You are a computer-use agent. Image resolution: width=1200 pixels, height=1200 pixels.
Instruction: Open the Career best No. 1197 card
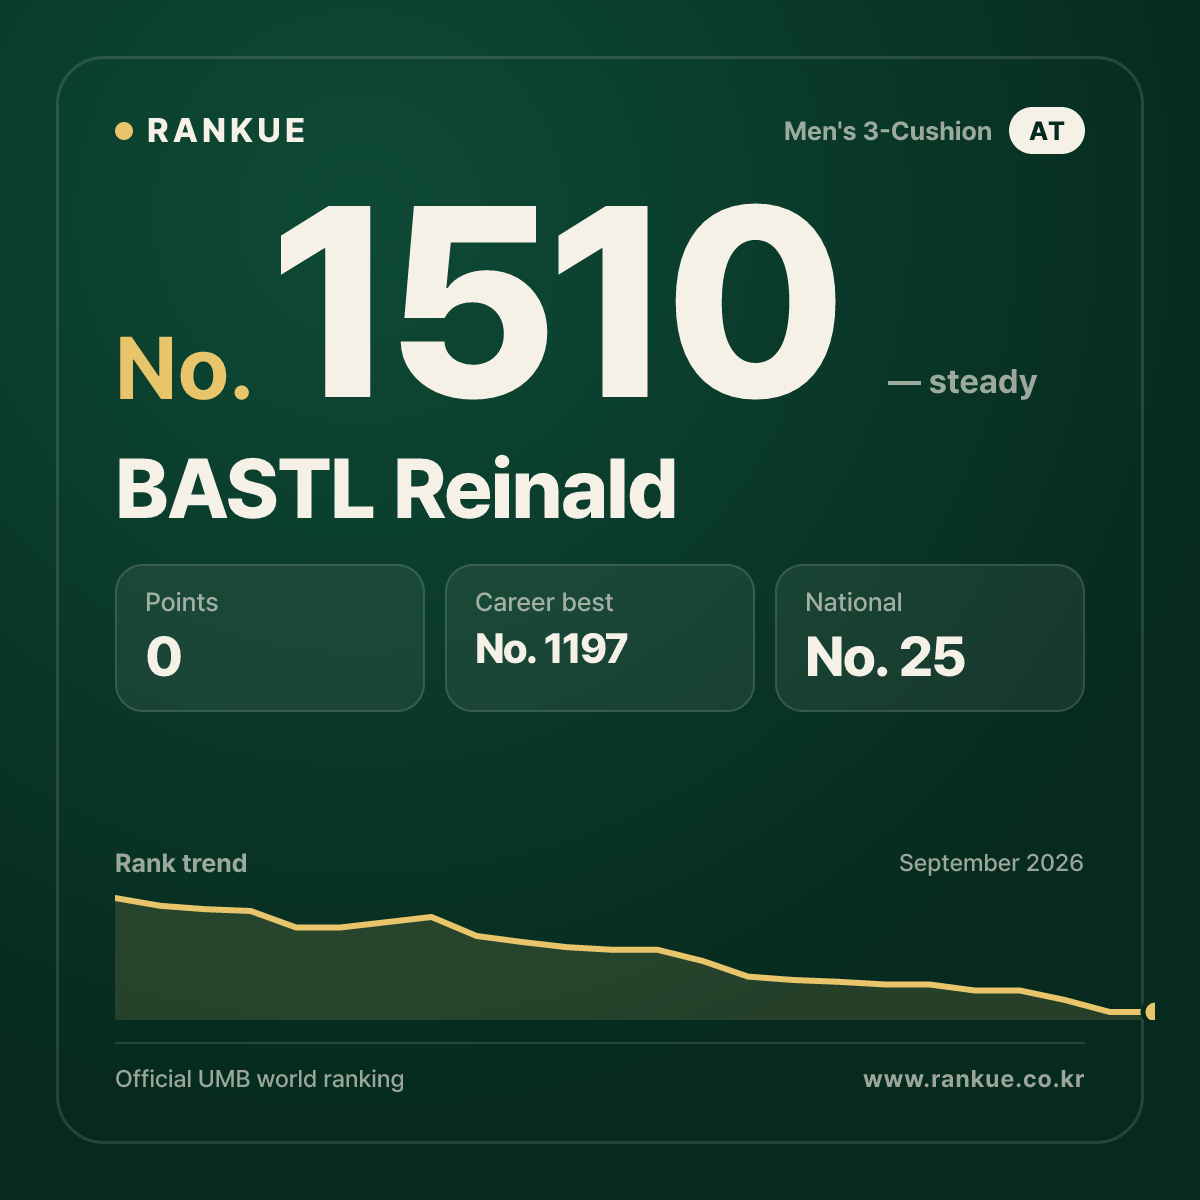pyautogui.click(x=600, y=638)
